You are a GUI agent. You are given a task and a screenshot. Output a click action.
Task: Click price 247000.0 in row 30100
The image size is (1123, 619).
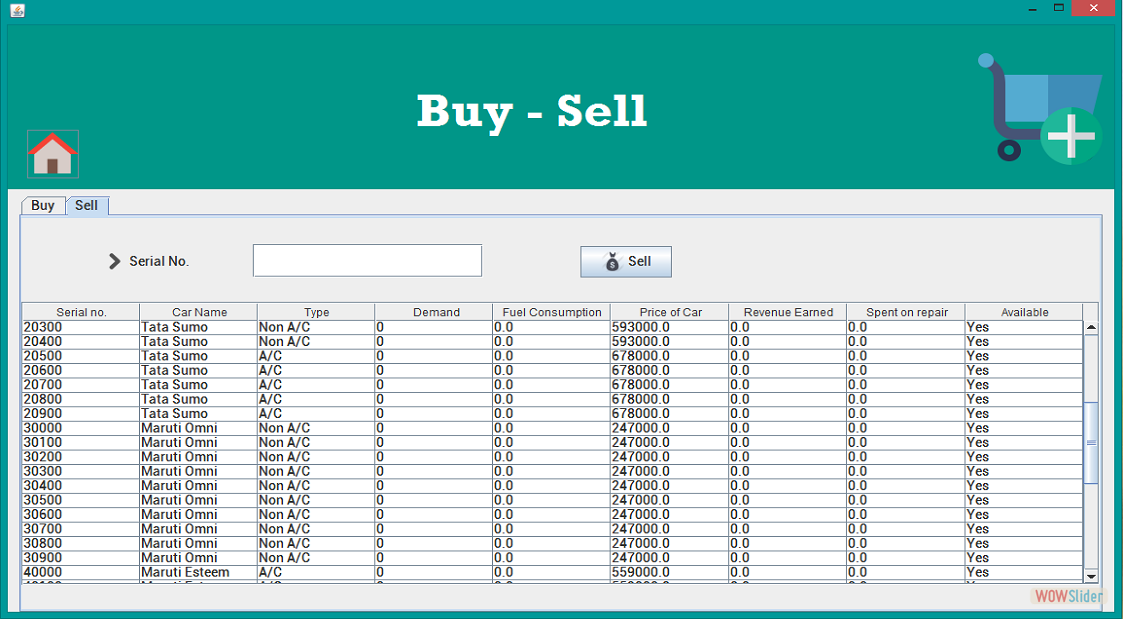tap(670, 442)
